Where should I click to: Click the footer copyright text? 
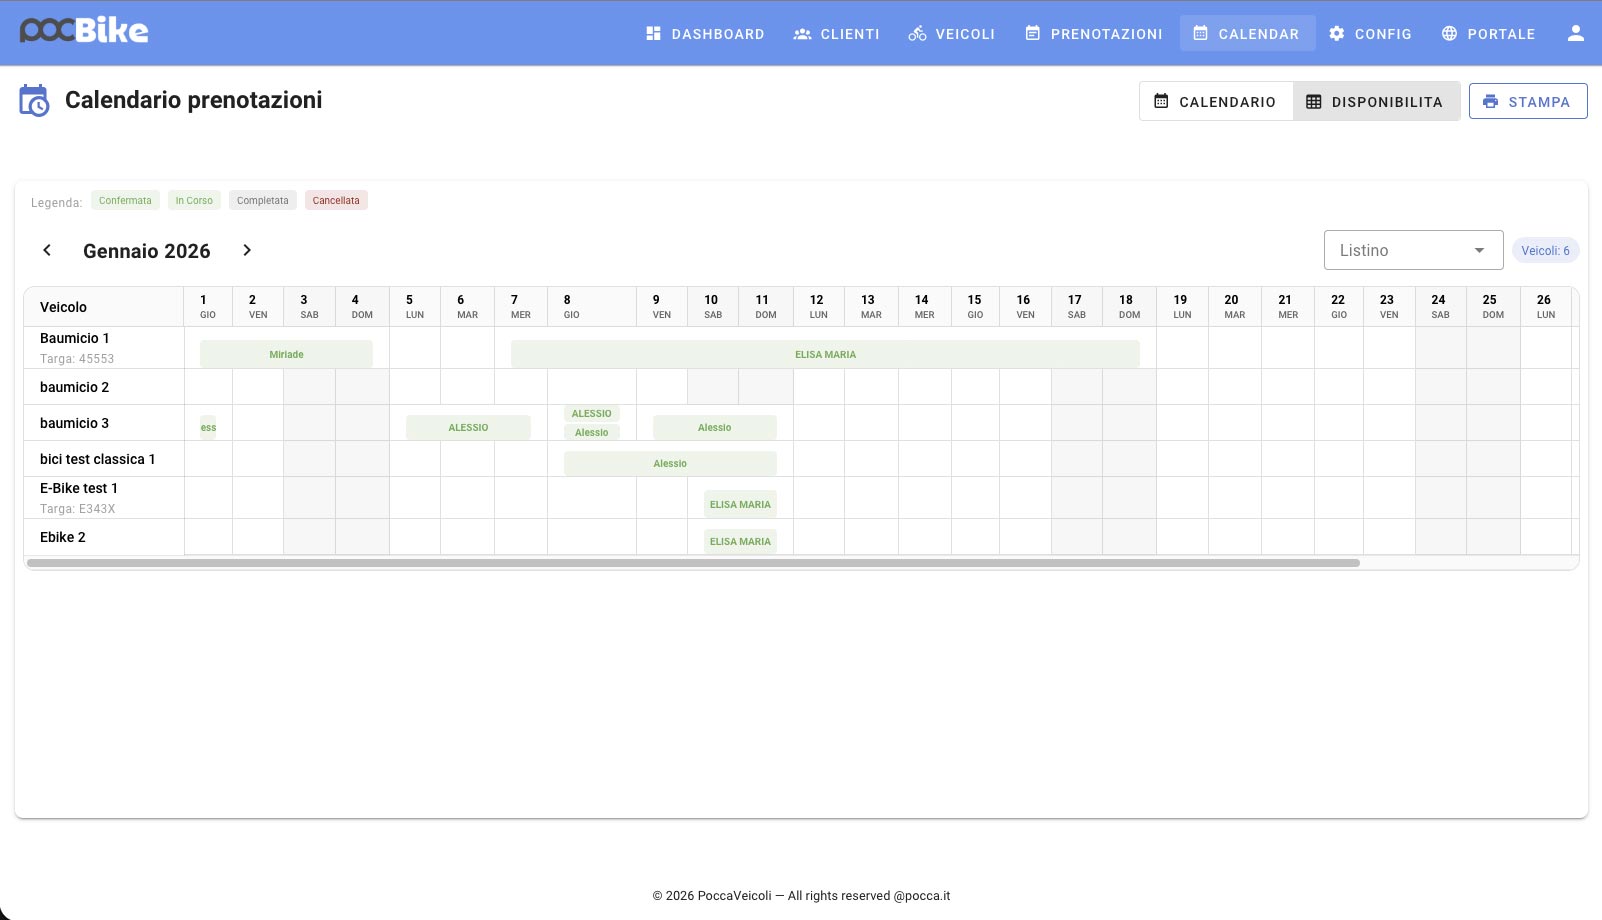pos(801,896)
